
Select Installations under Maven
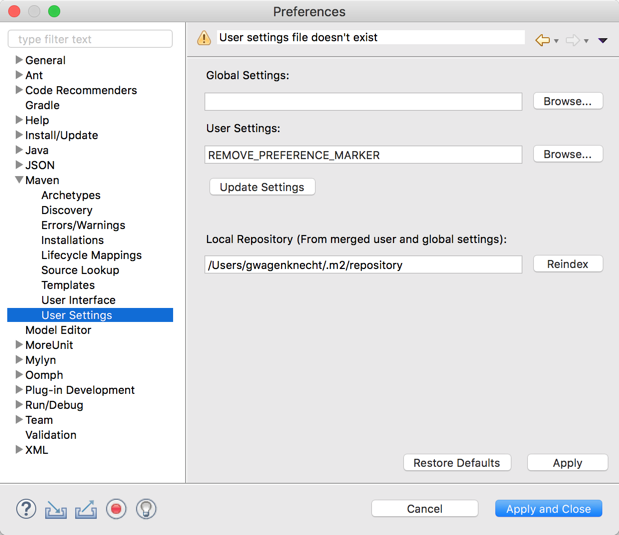point(72,240)
